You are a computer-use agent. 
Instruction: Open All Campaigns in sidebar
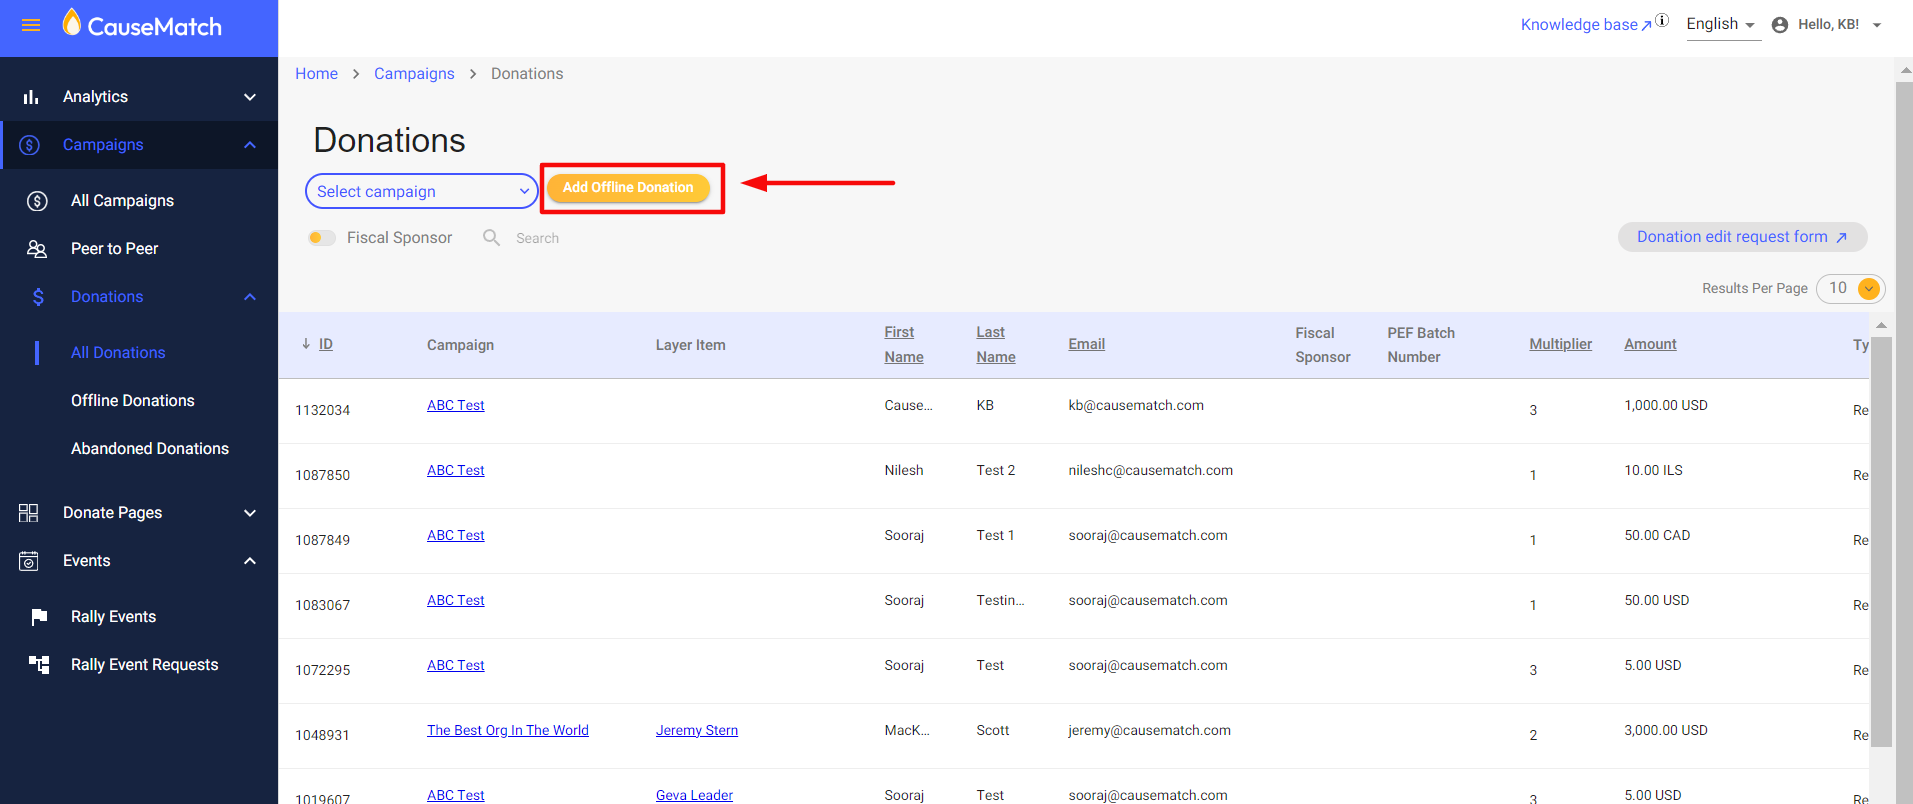click(122, 201)
